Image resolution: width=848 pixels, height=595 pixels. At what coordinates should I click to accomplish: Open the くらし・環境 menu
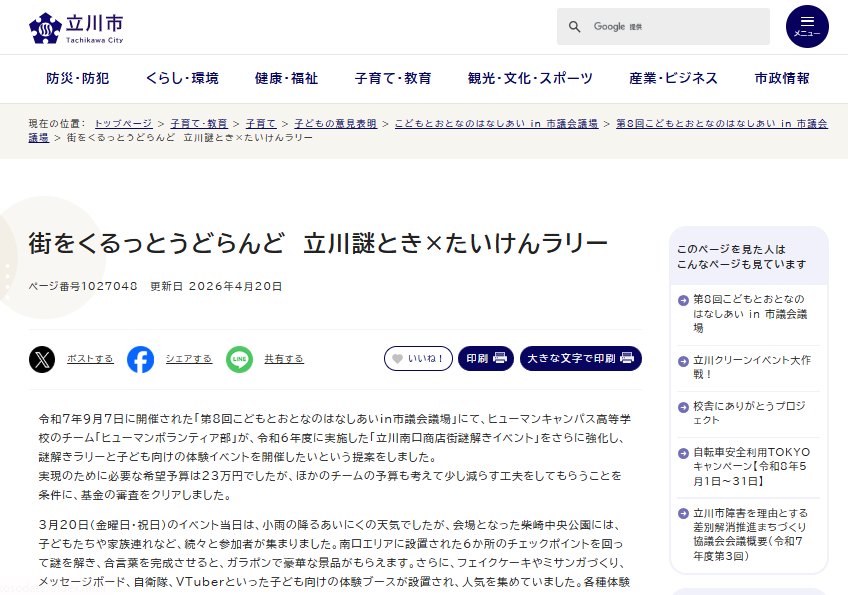click(182, 78)
